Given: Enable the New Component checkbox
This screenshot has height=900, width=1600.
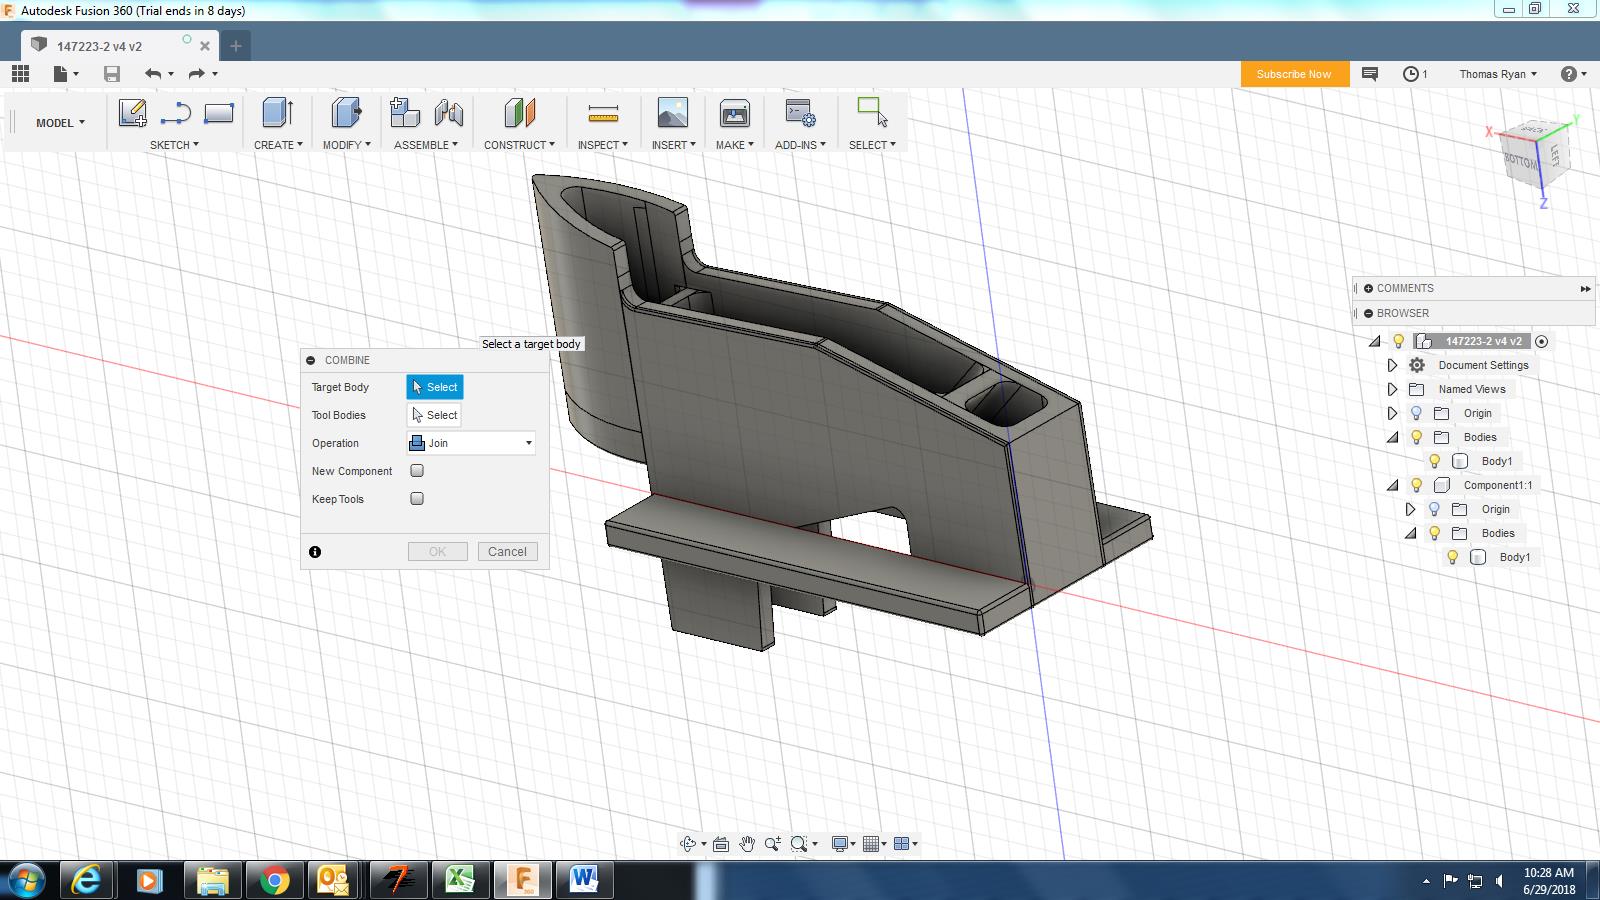Looking at the screenshot, I should [417, 471].
